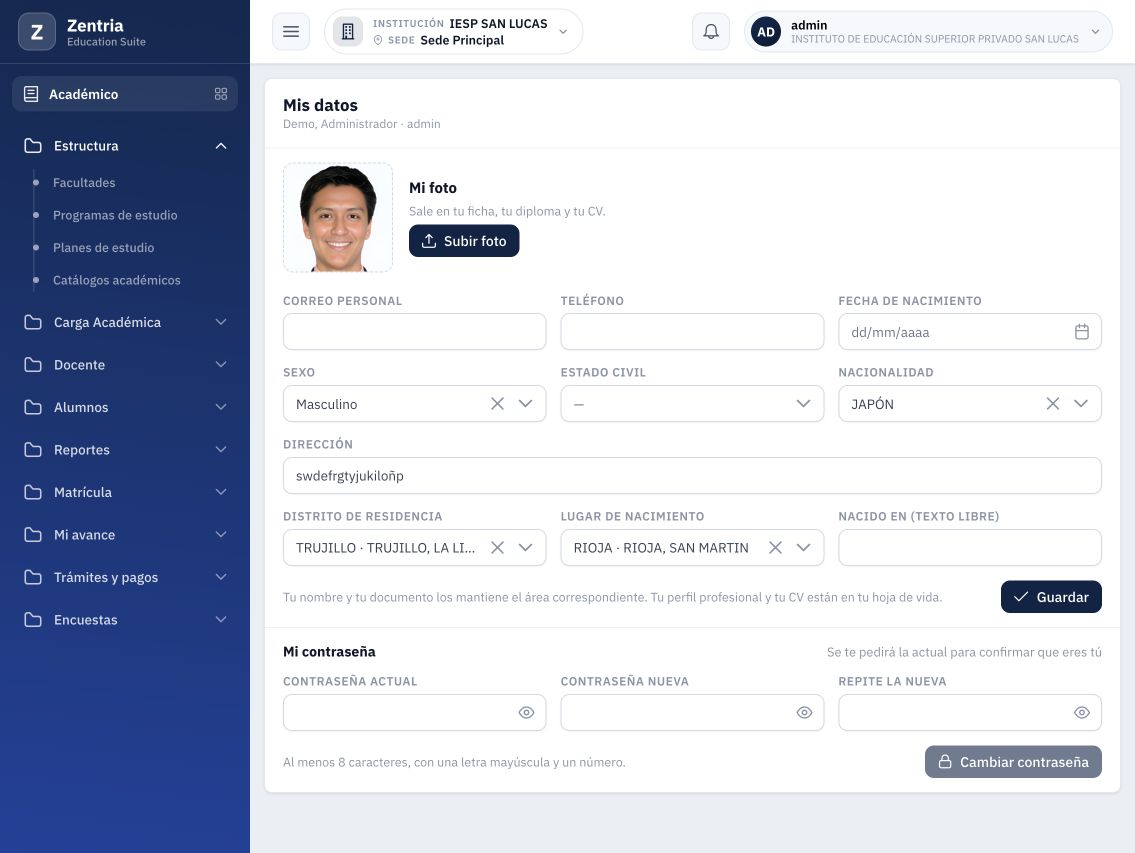Viewport: 1135px width, 853px height.
Task: Clear the Sexo selection
Action: pyautogui.click(x=497, y=403)
